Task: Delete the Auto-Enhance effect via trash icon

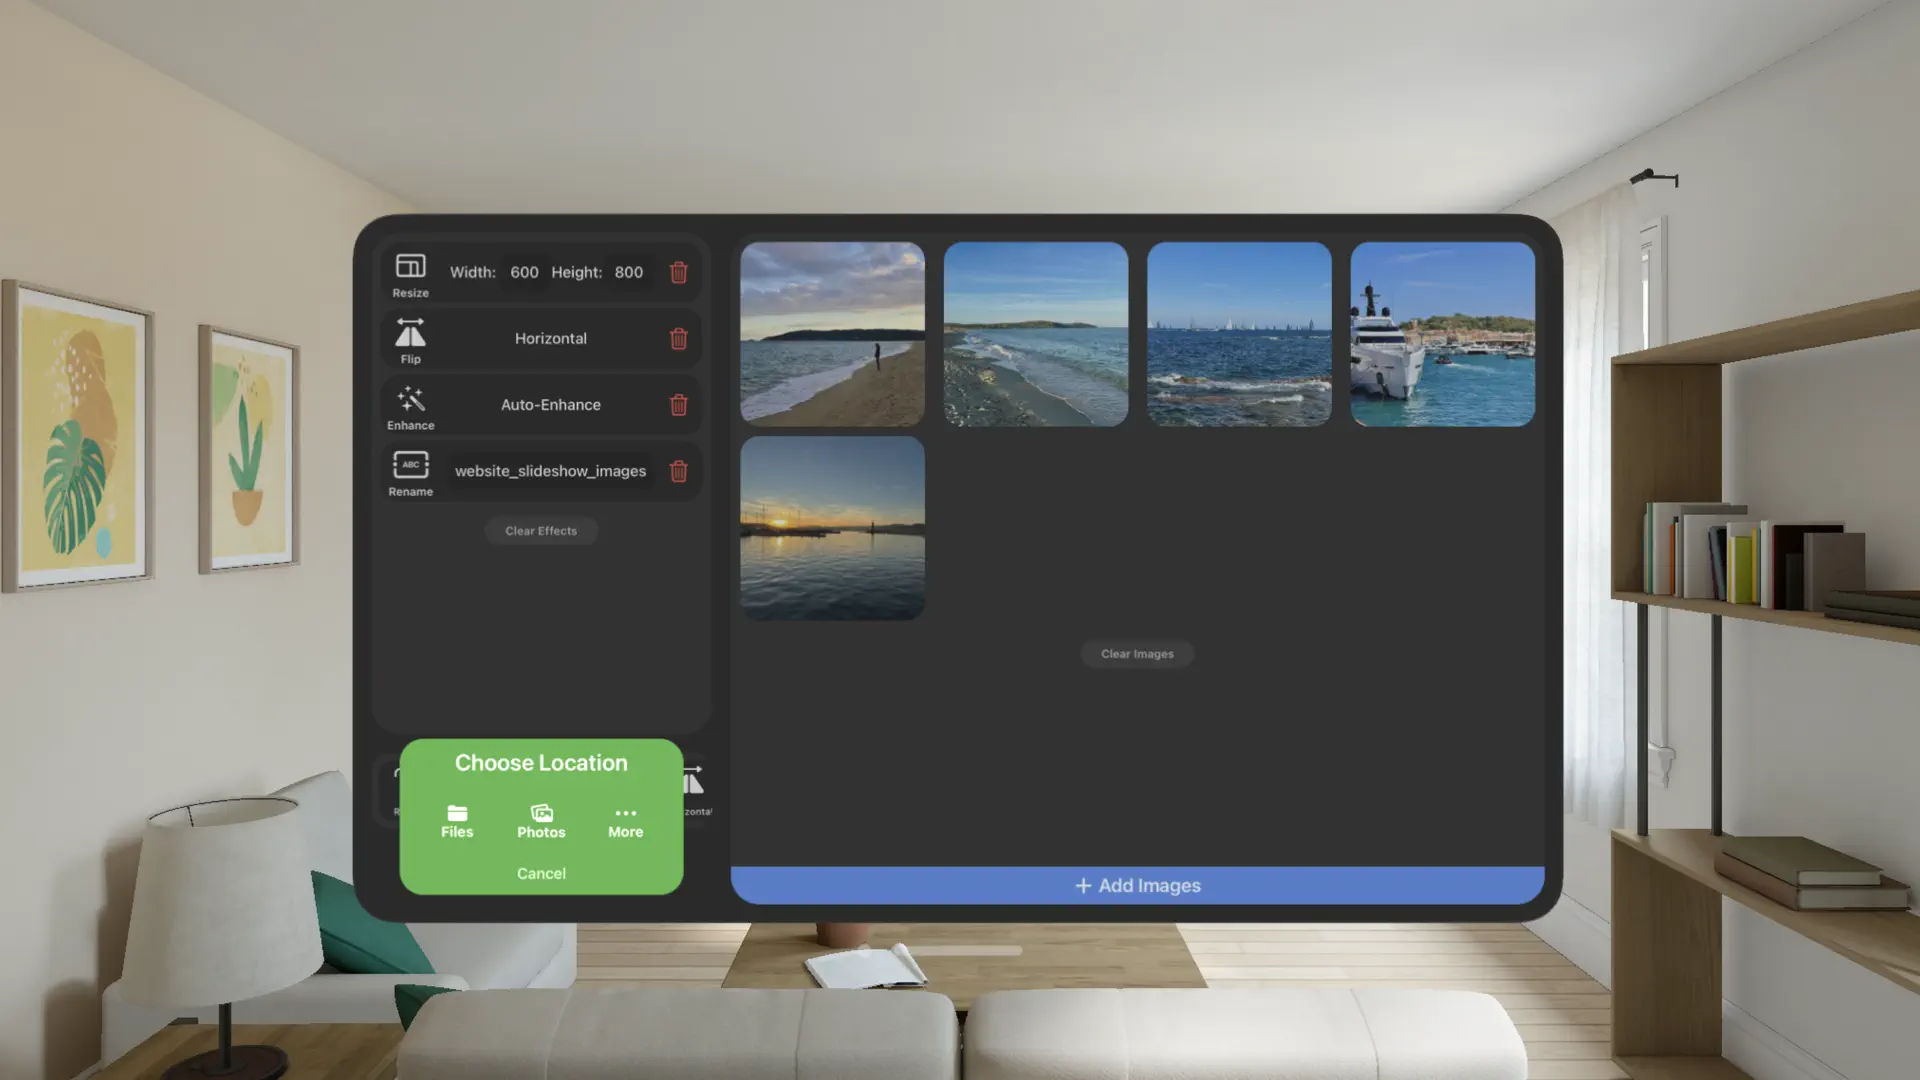Action: tap(679, 405)
